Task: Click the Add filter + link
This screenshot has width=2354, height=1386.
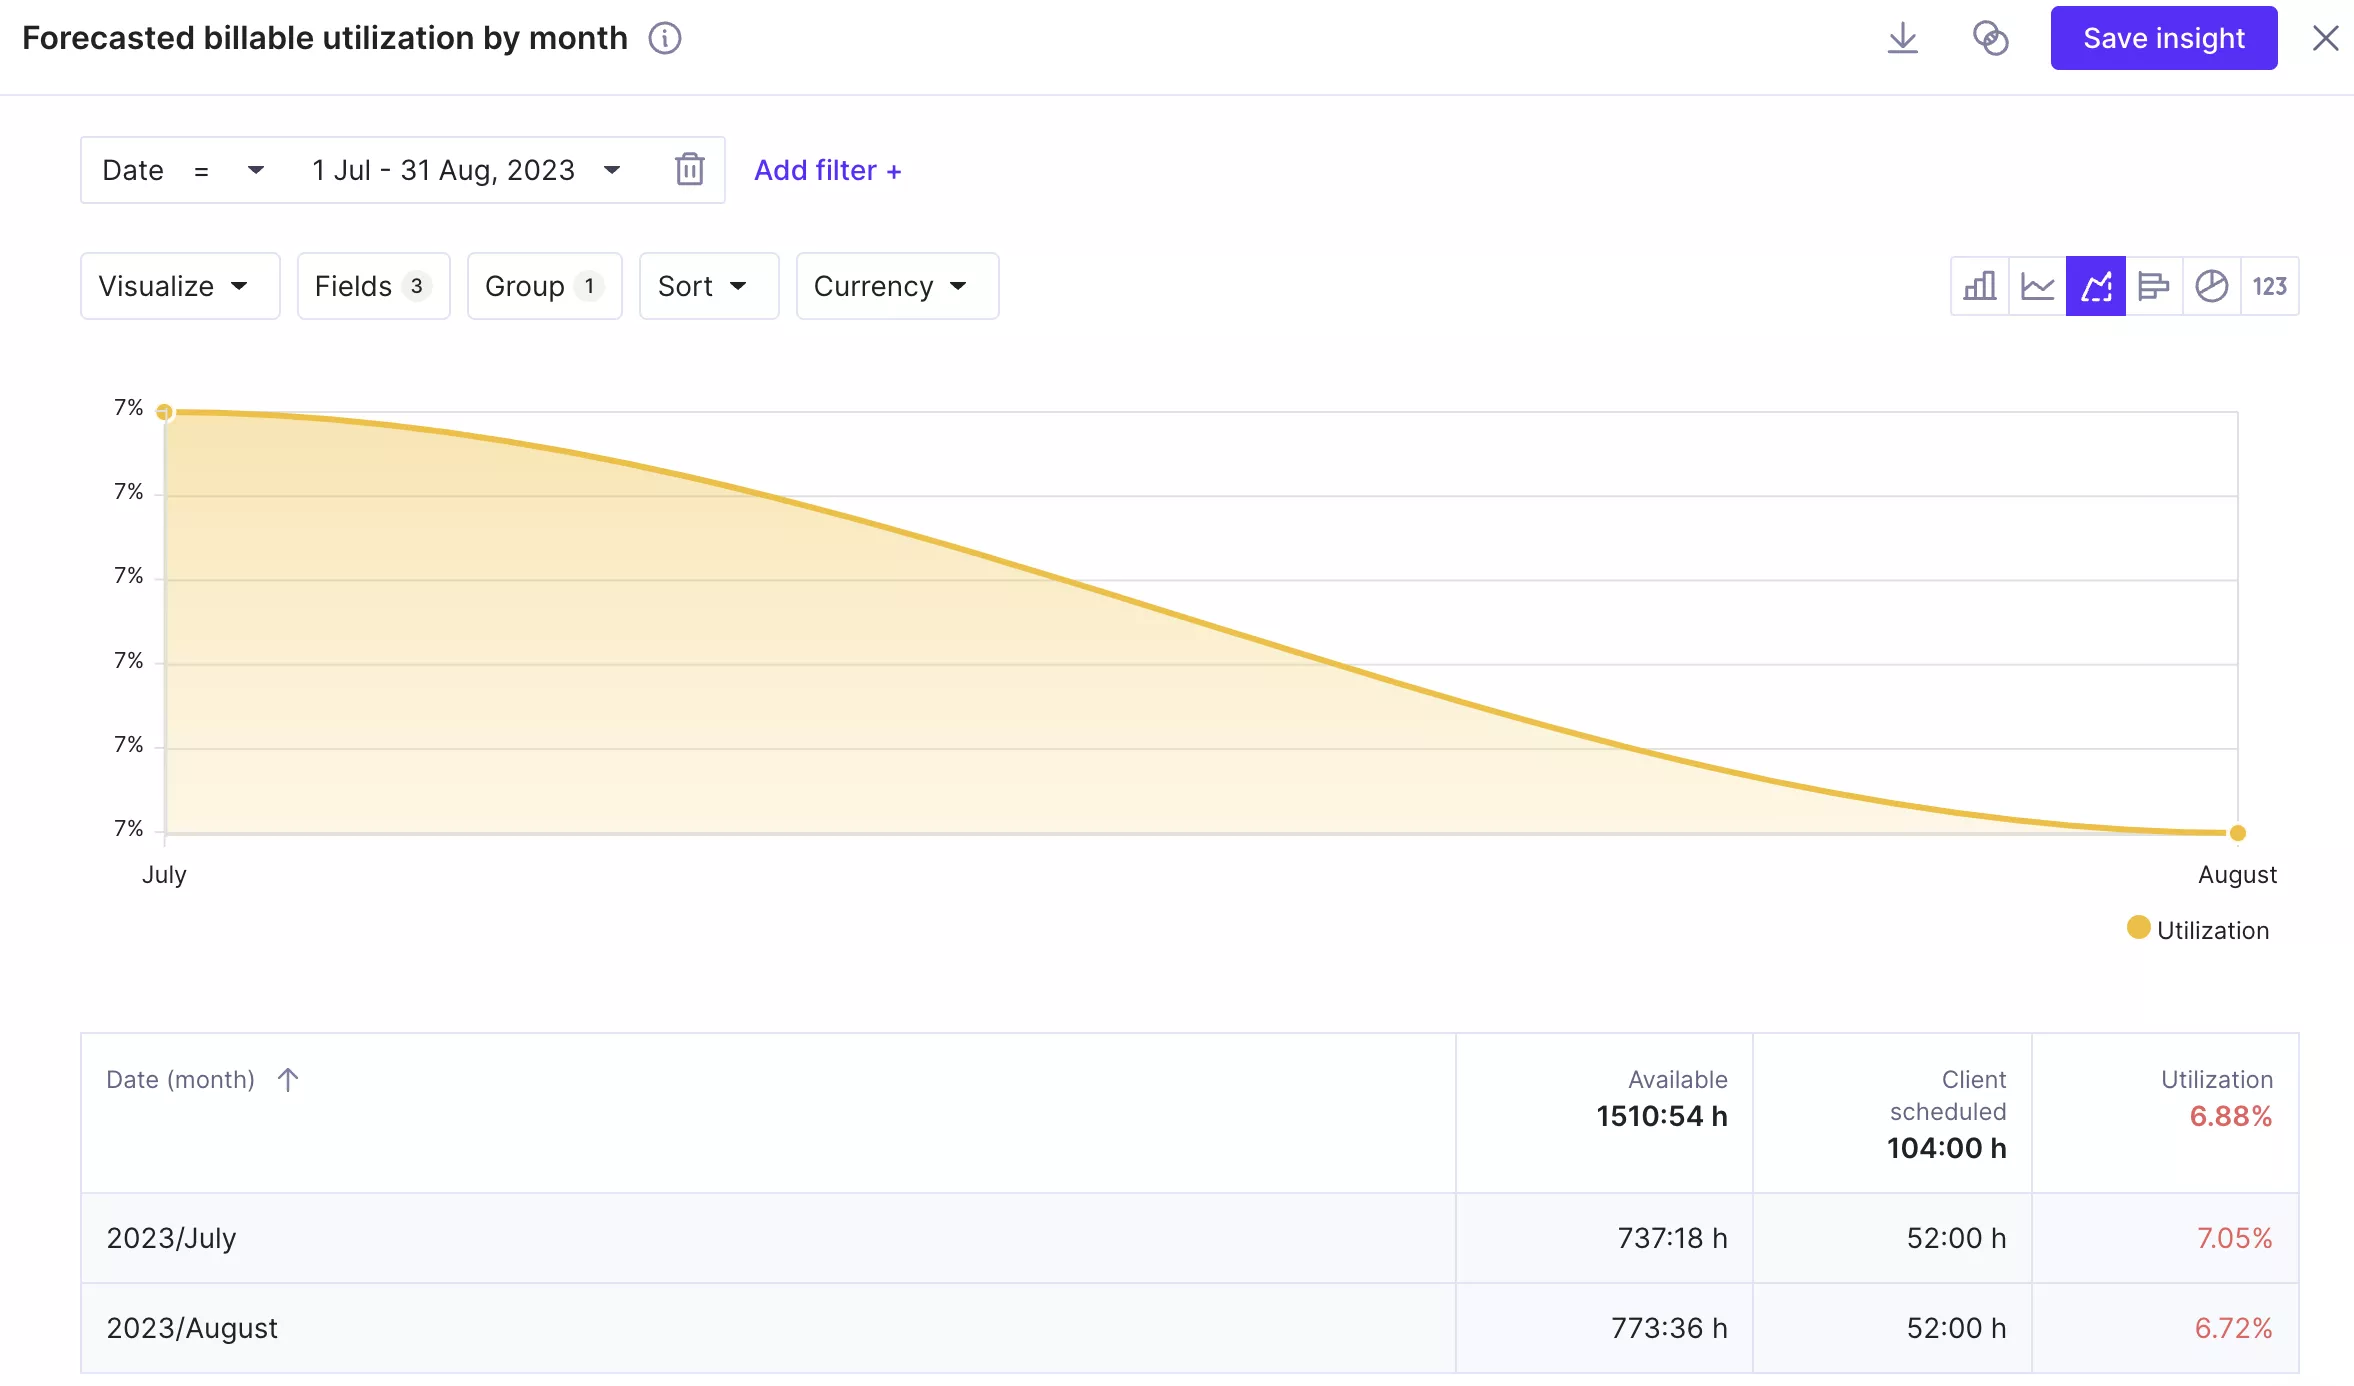Action: click(x=827, y=171)
